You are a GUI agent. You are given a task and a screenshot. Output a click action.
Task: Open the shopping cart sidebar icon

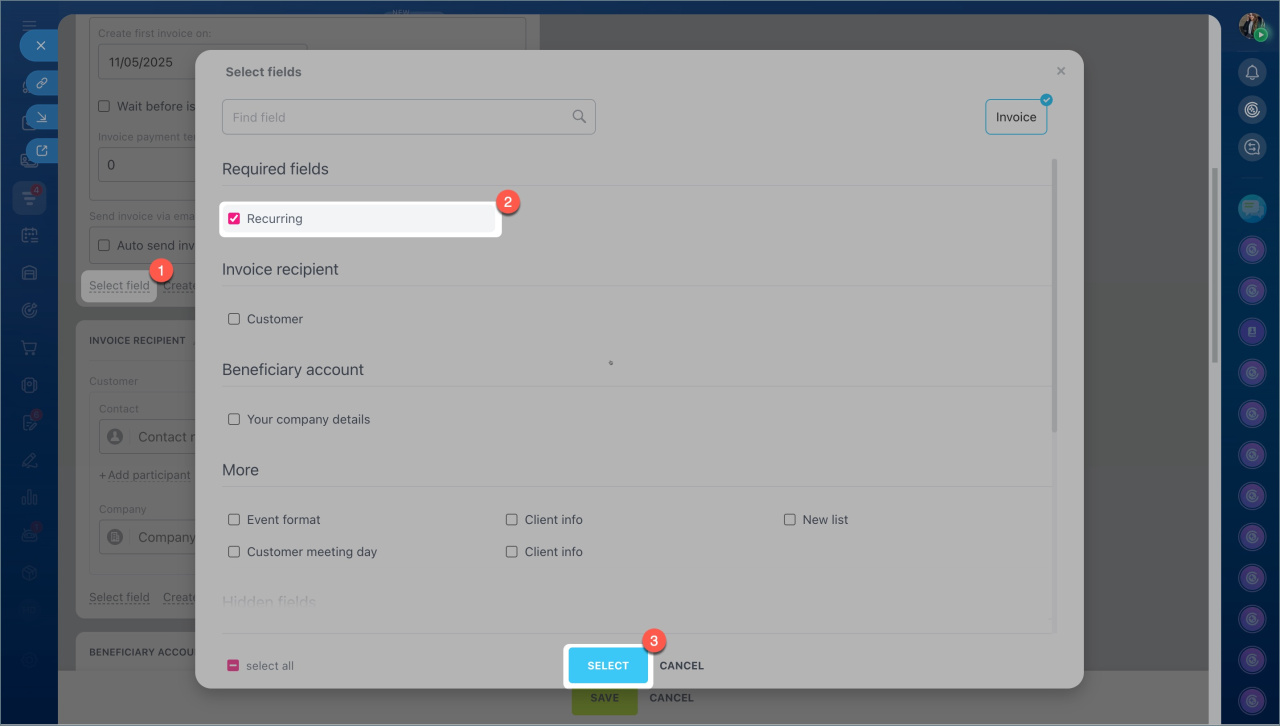(x=29, y=348)
